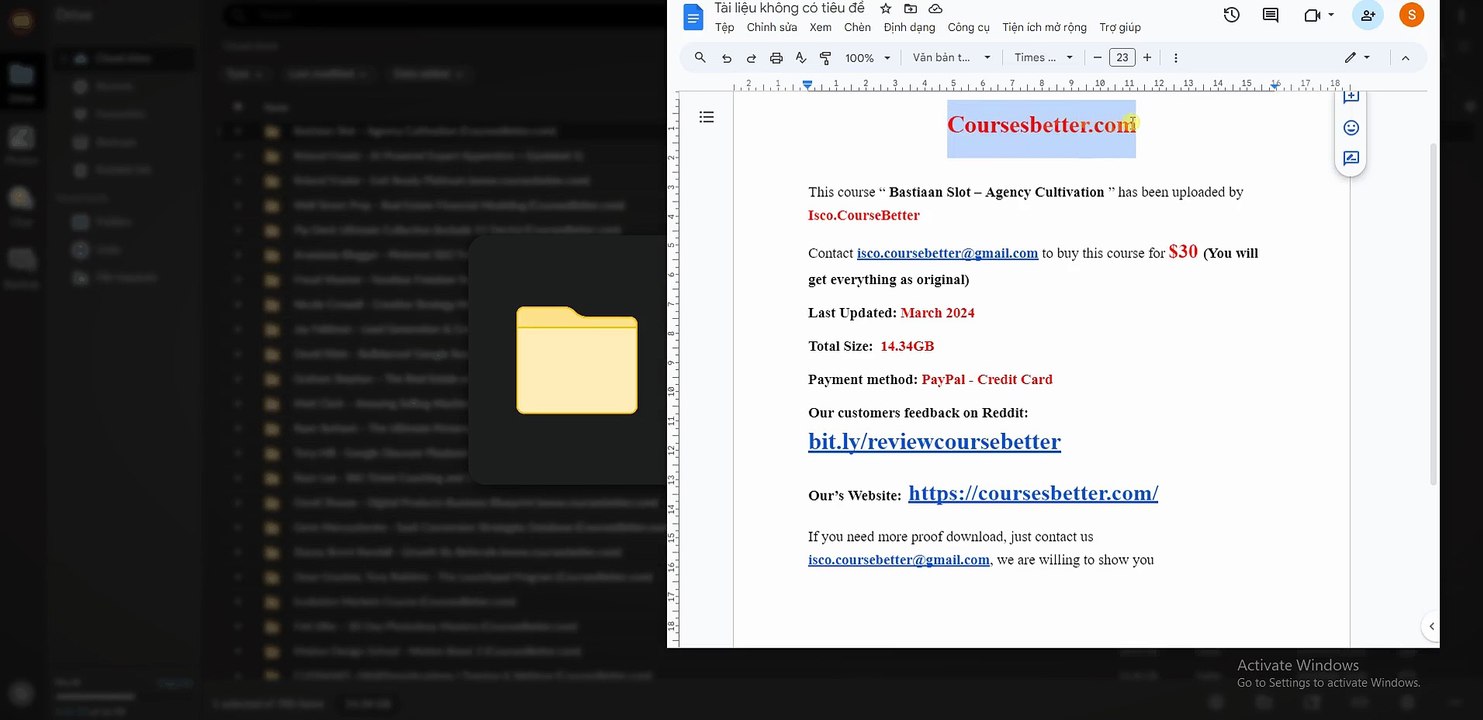Open the 'Văn bản t...' paragraph style dropdown
Viewport: 1483px width, 720px height.
[x=951, y=58]
